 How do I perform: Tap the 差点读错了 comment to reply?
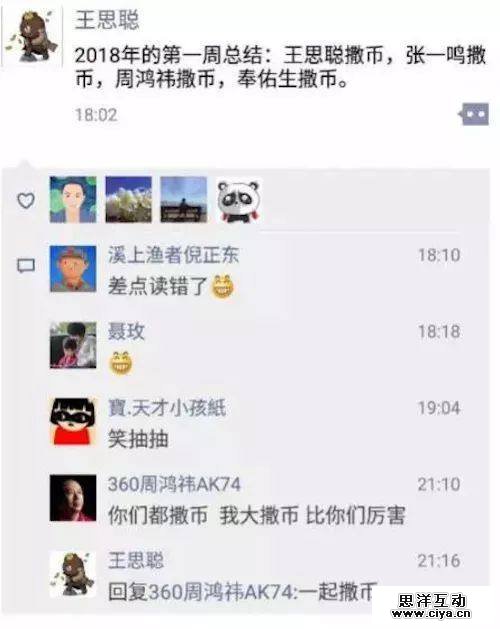[171, 286]
